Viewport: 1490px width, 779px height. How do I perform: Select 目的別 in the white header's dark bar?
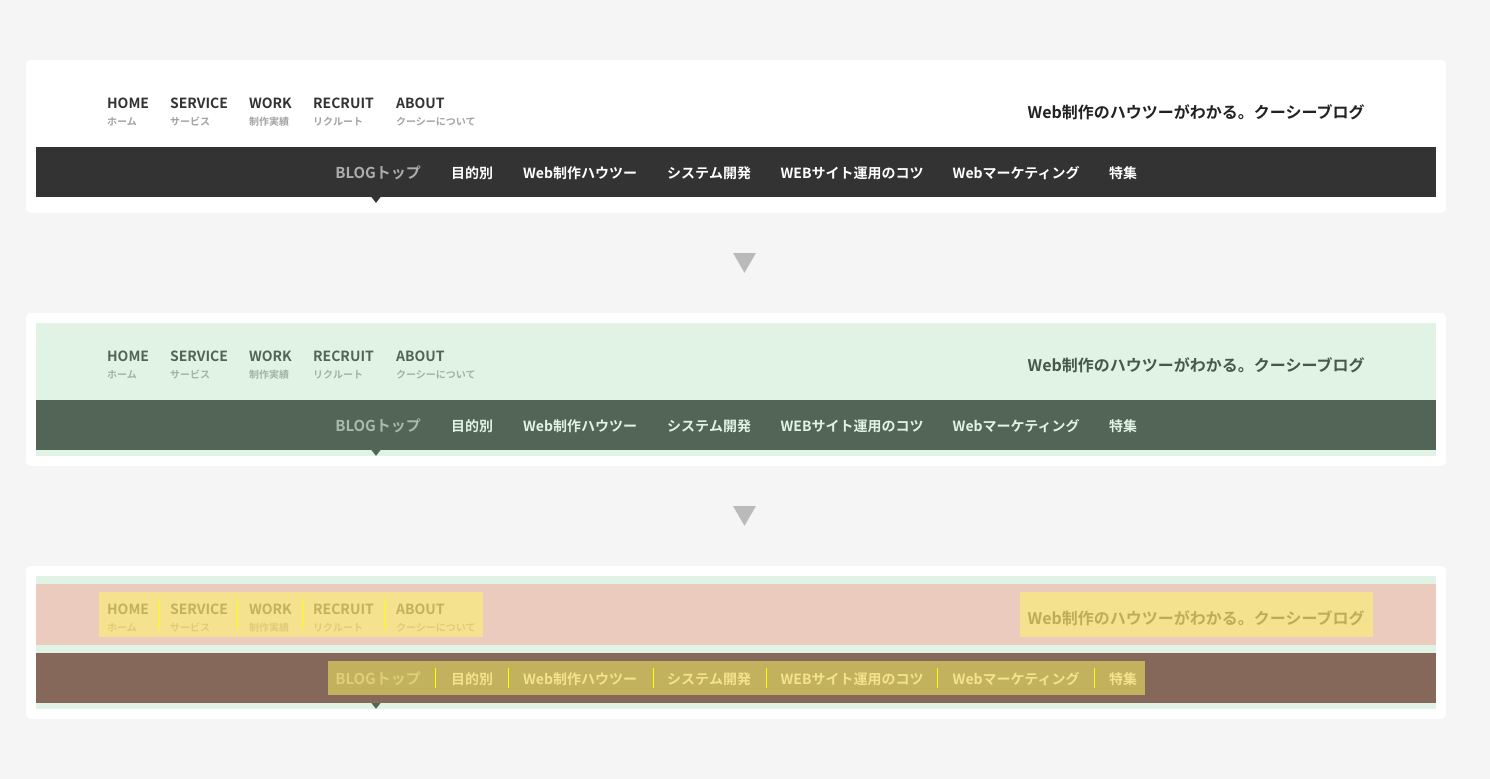472,172
